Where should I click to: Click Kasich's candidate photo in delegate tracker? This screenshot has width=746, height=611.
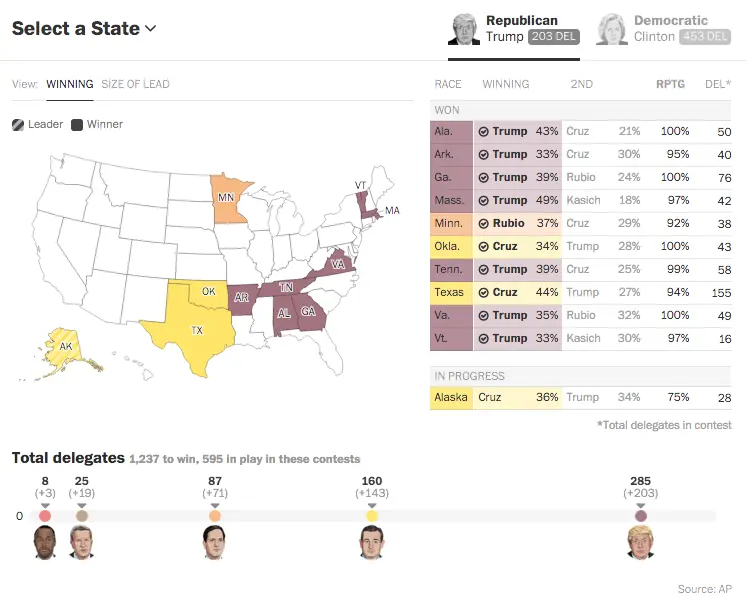tap(81, 542)
